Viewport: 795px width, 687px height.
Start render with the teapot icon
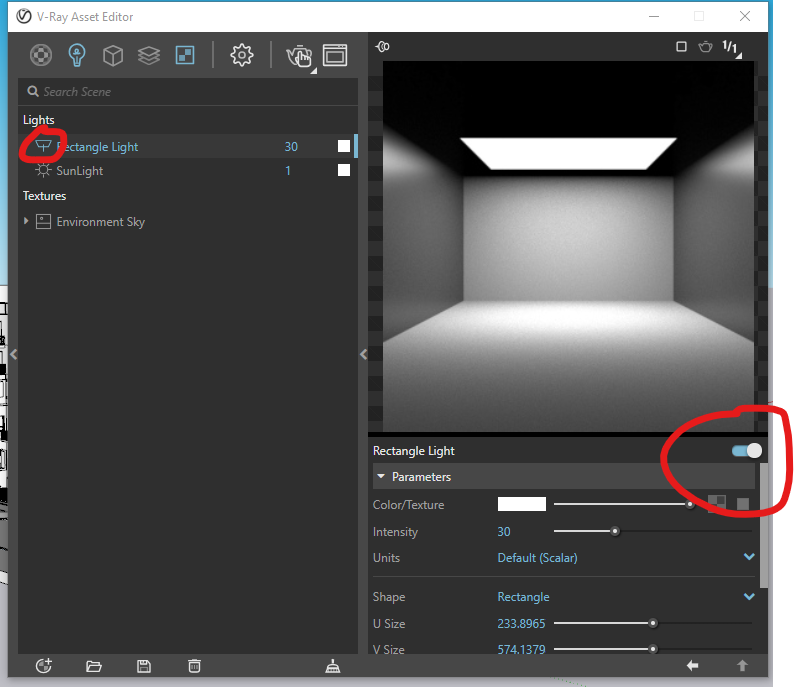pos(298,56)
